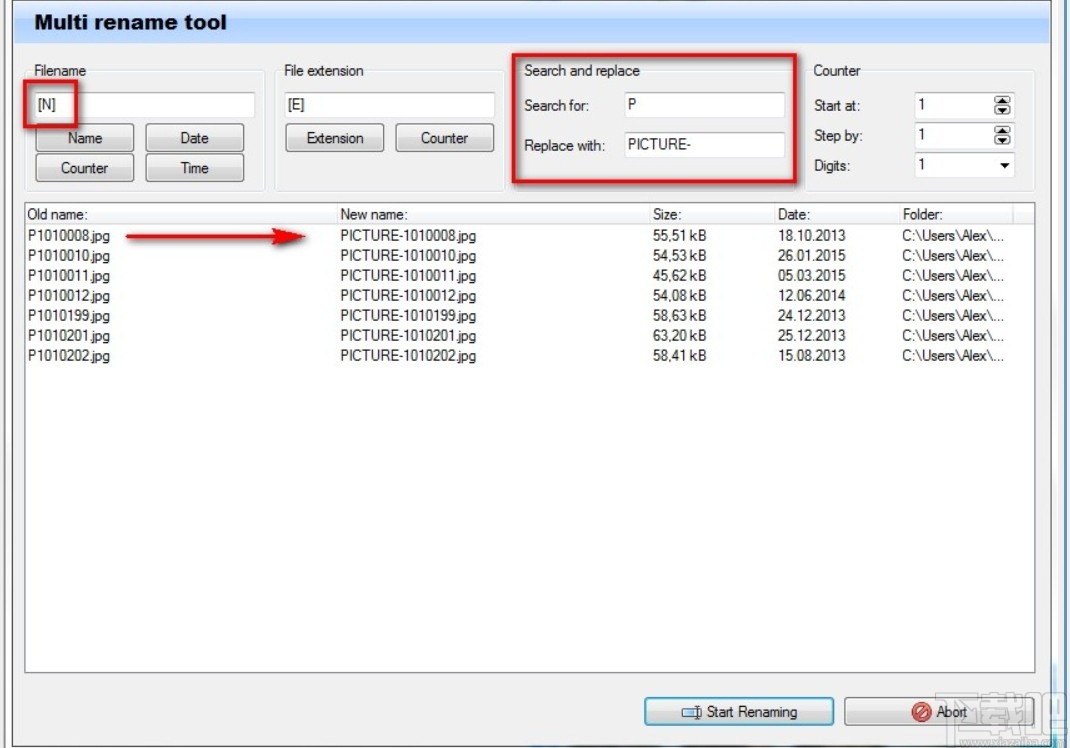Click the New name column header
The image size is (1070, 748).
[x=493, y=214]
